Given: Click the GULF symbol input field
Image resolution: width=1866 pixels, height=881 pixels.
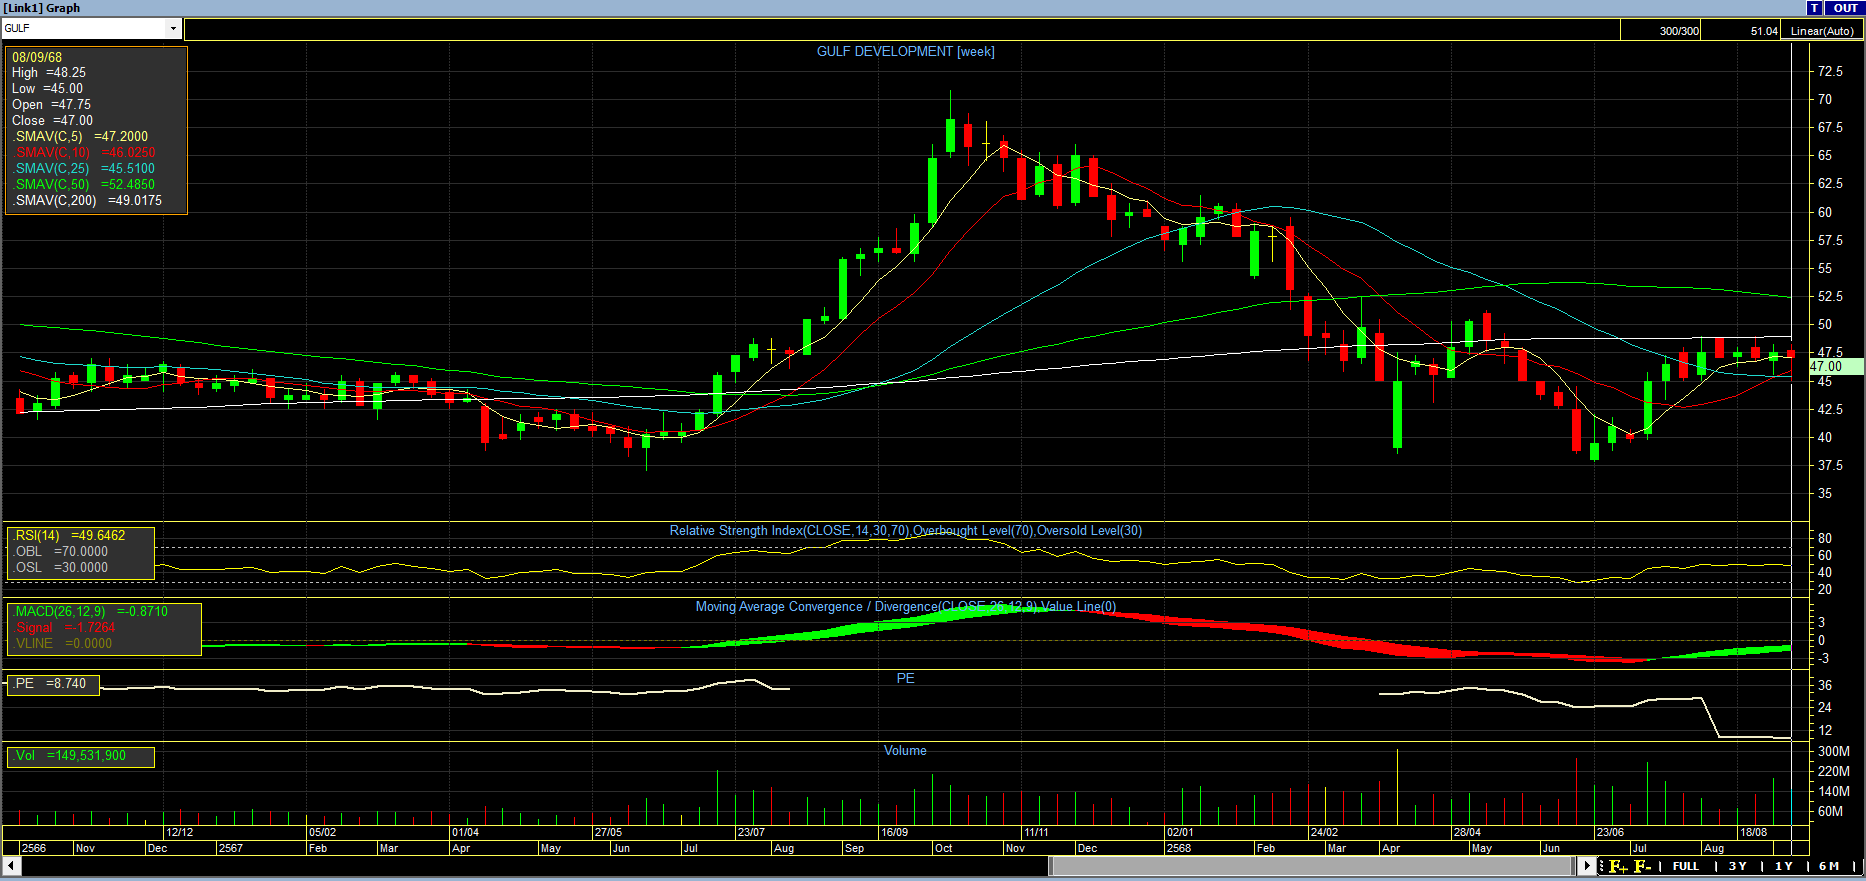Looking at the screenshot, I should [84, 28].
